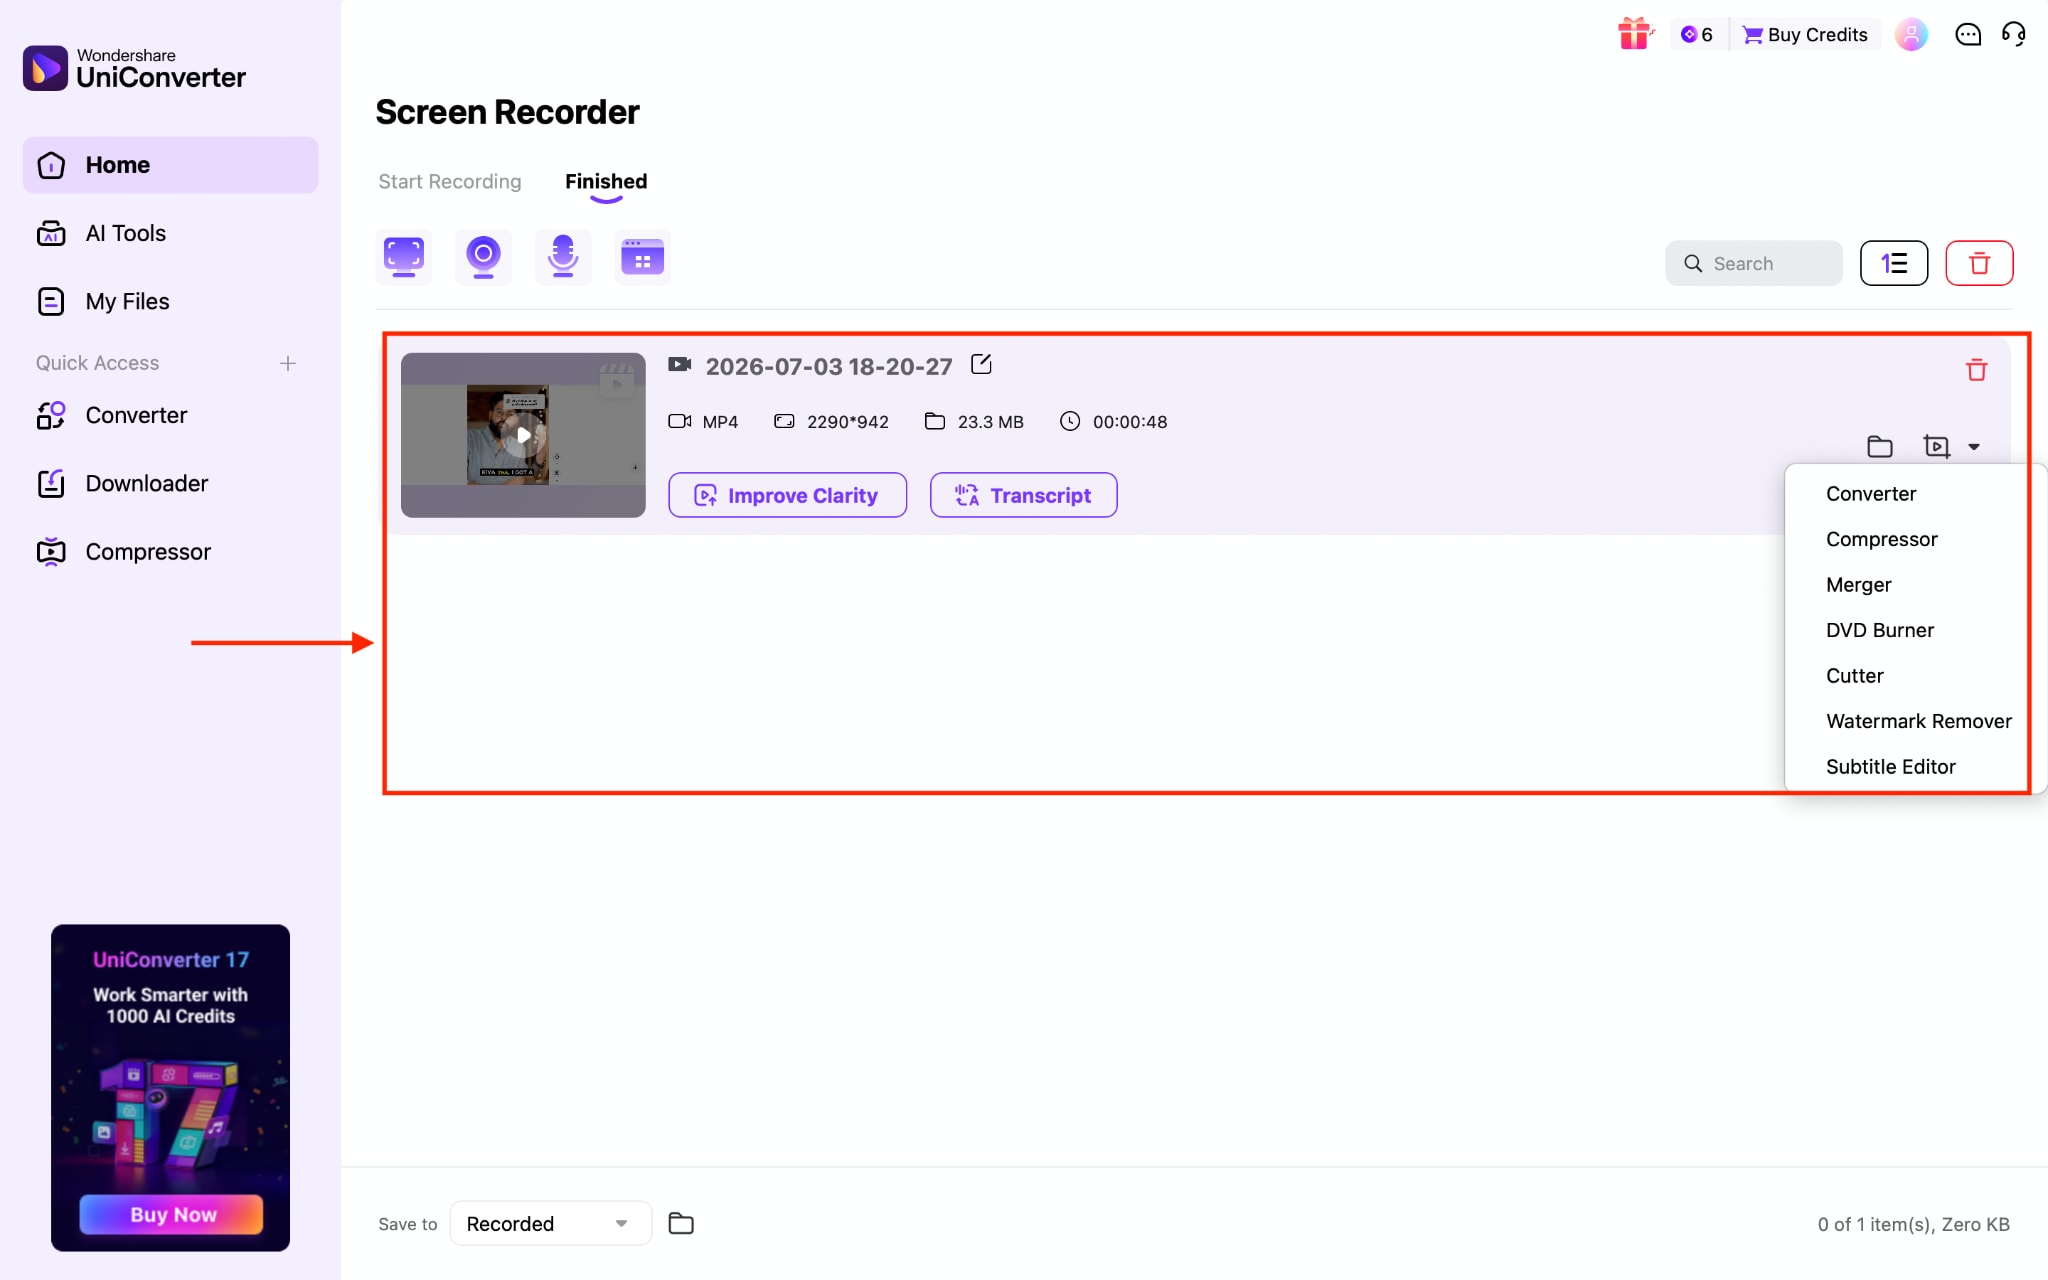Click the Improve Clarity button

(788, 495)
